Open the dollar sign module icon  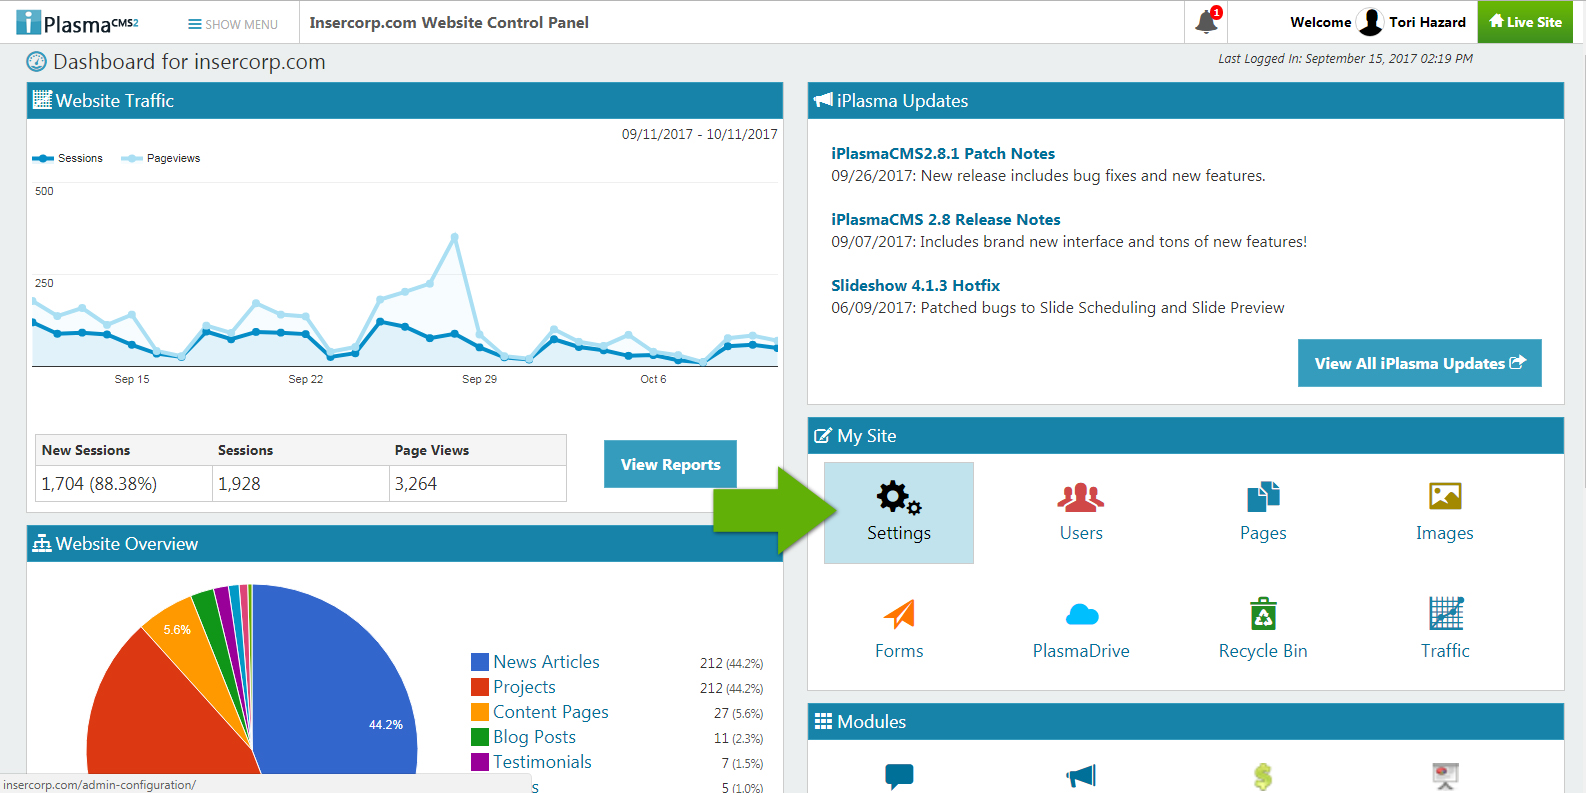click(1263, 777)
